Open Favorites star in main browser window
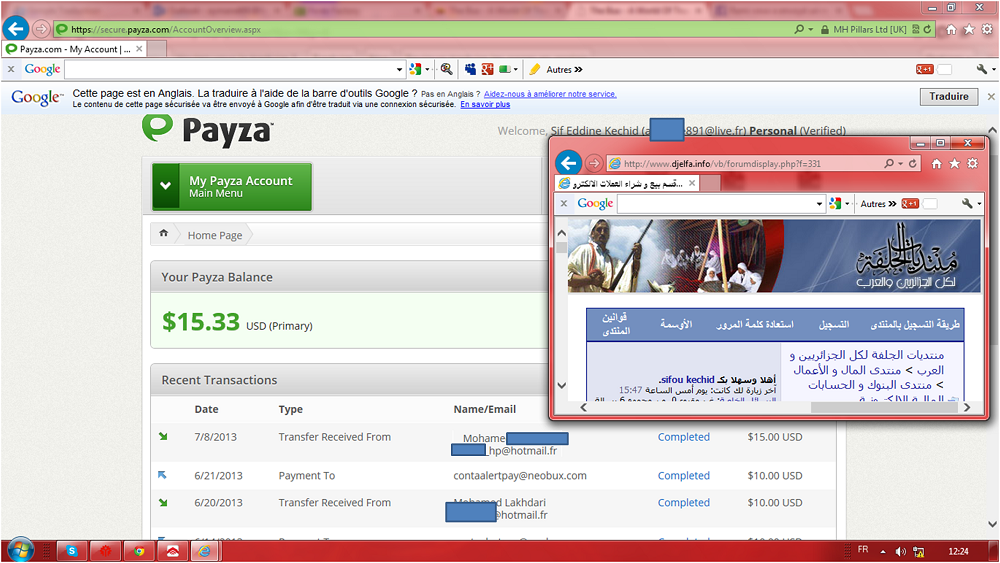Viewport: 1000px width, 563px height. pos(969,29)
